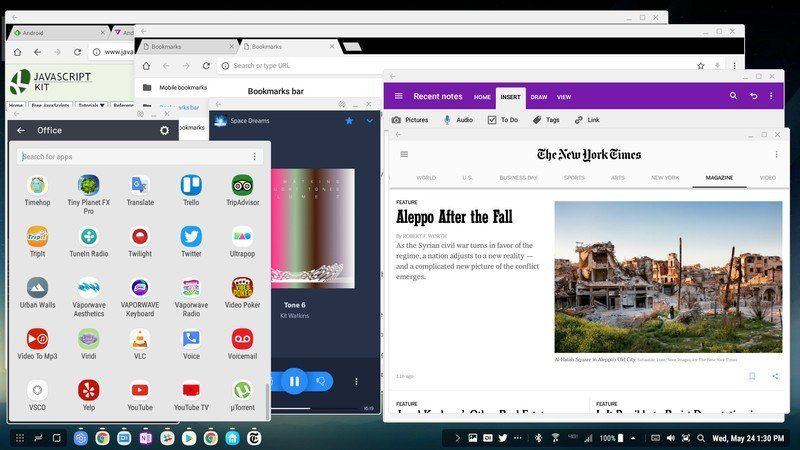The height and width of the screenshot is (450, 800).
Task: Click the undo arrow in OneNote
Action: (753, 96)
